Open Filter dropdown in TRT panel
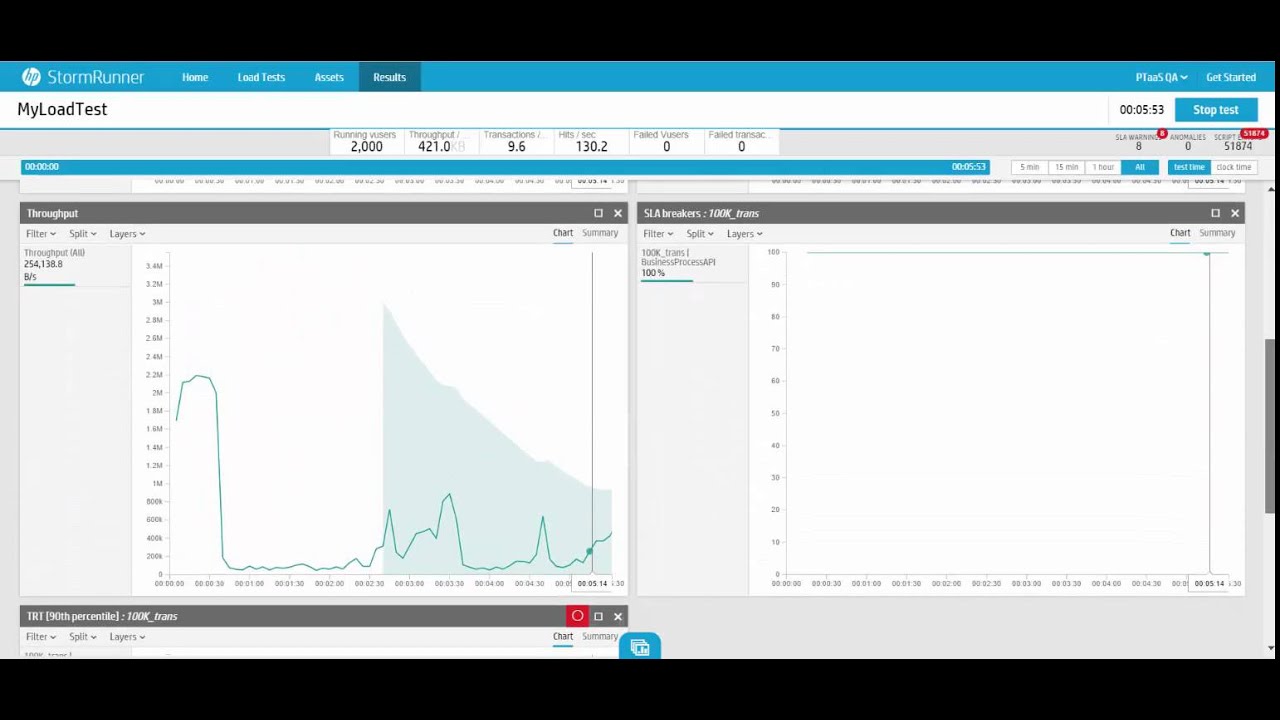 (41, 637)
